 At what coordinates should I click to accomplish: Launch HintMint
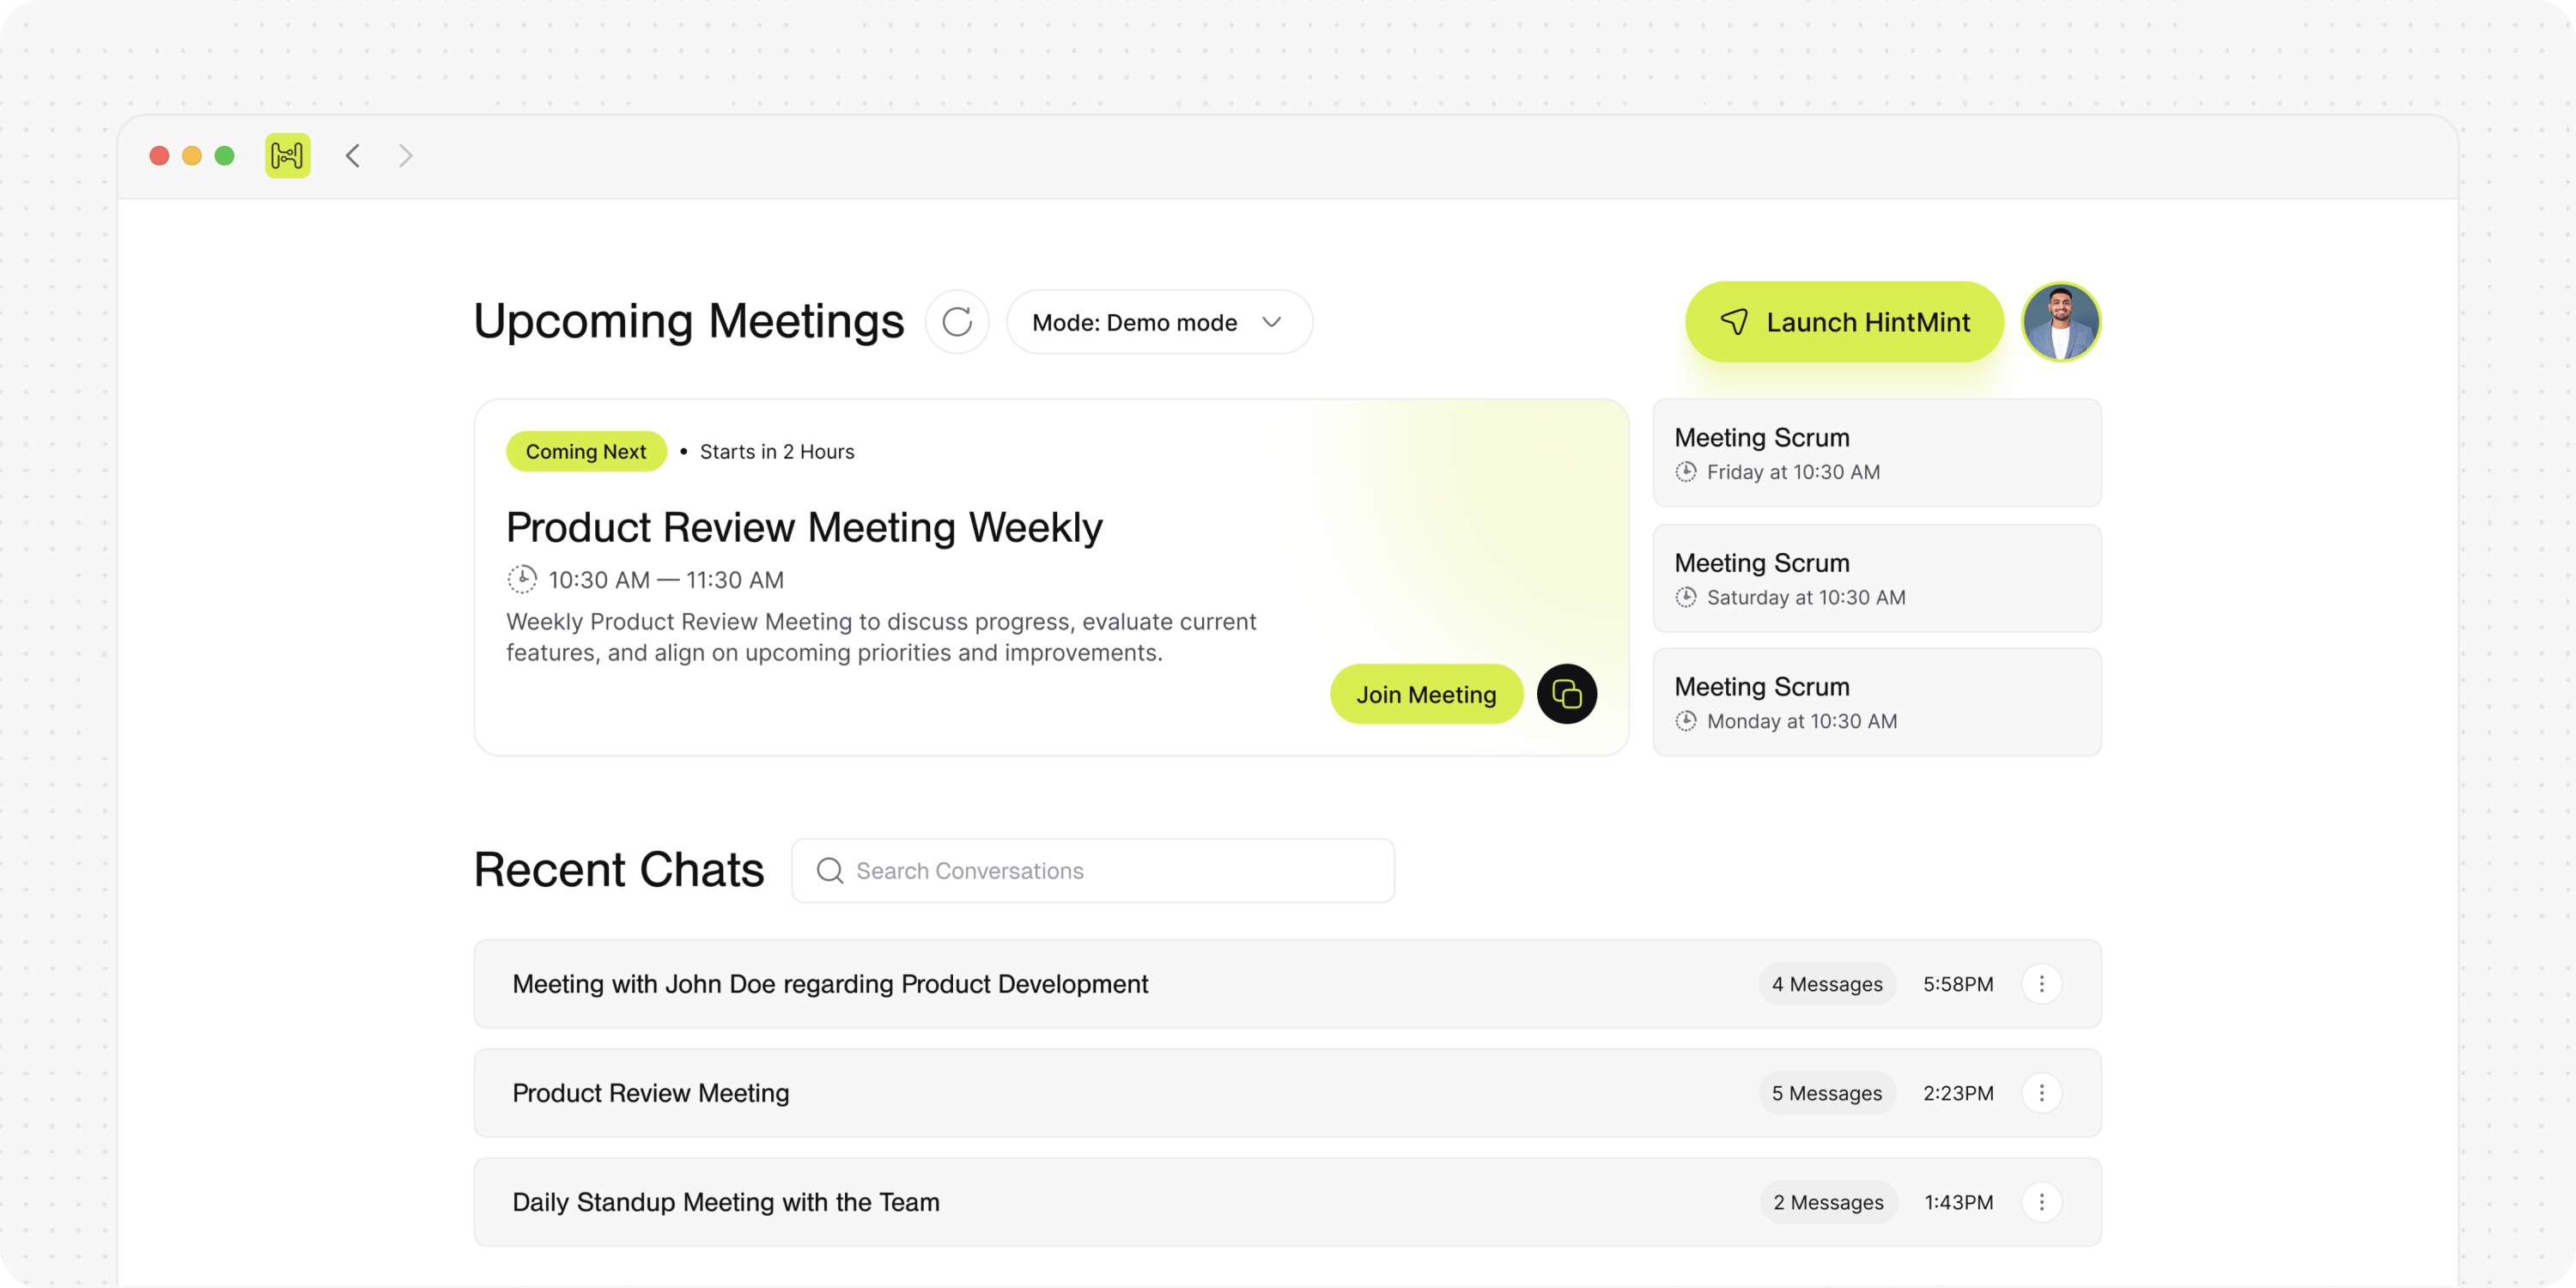coord(1844,322)
